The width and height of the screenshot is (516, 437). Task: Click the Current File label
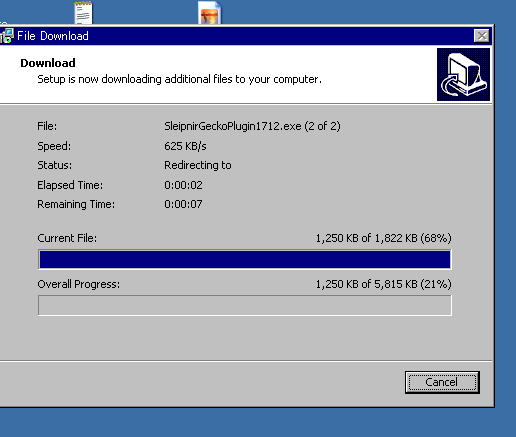coord(67,238)
